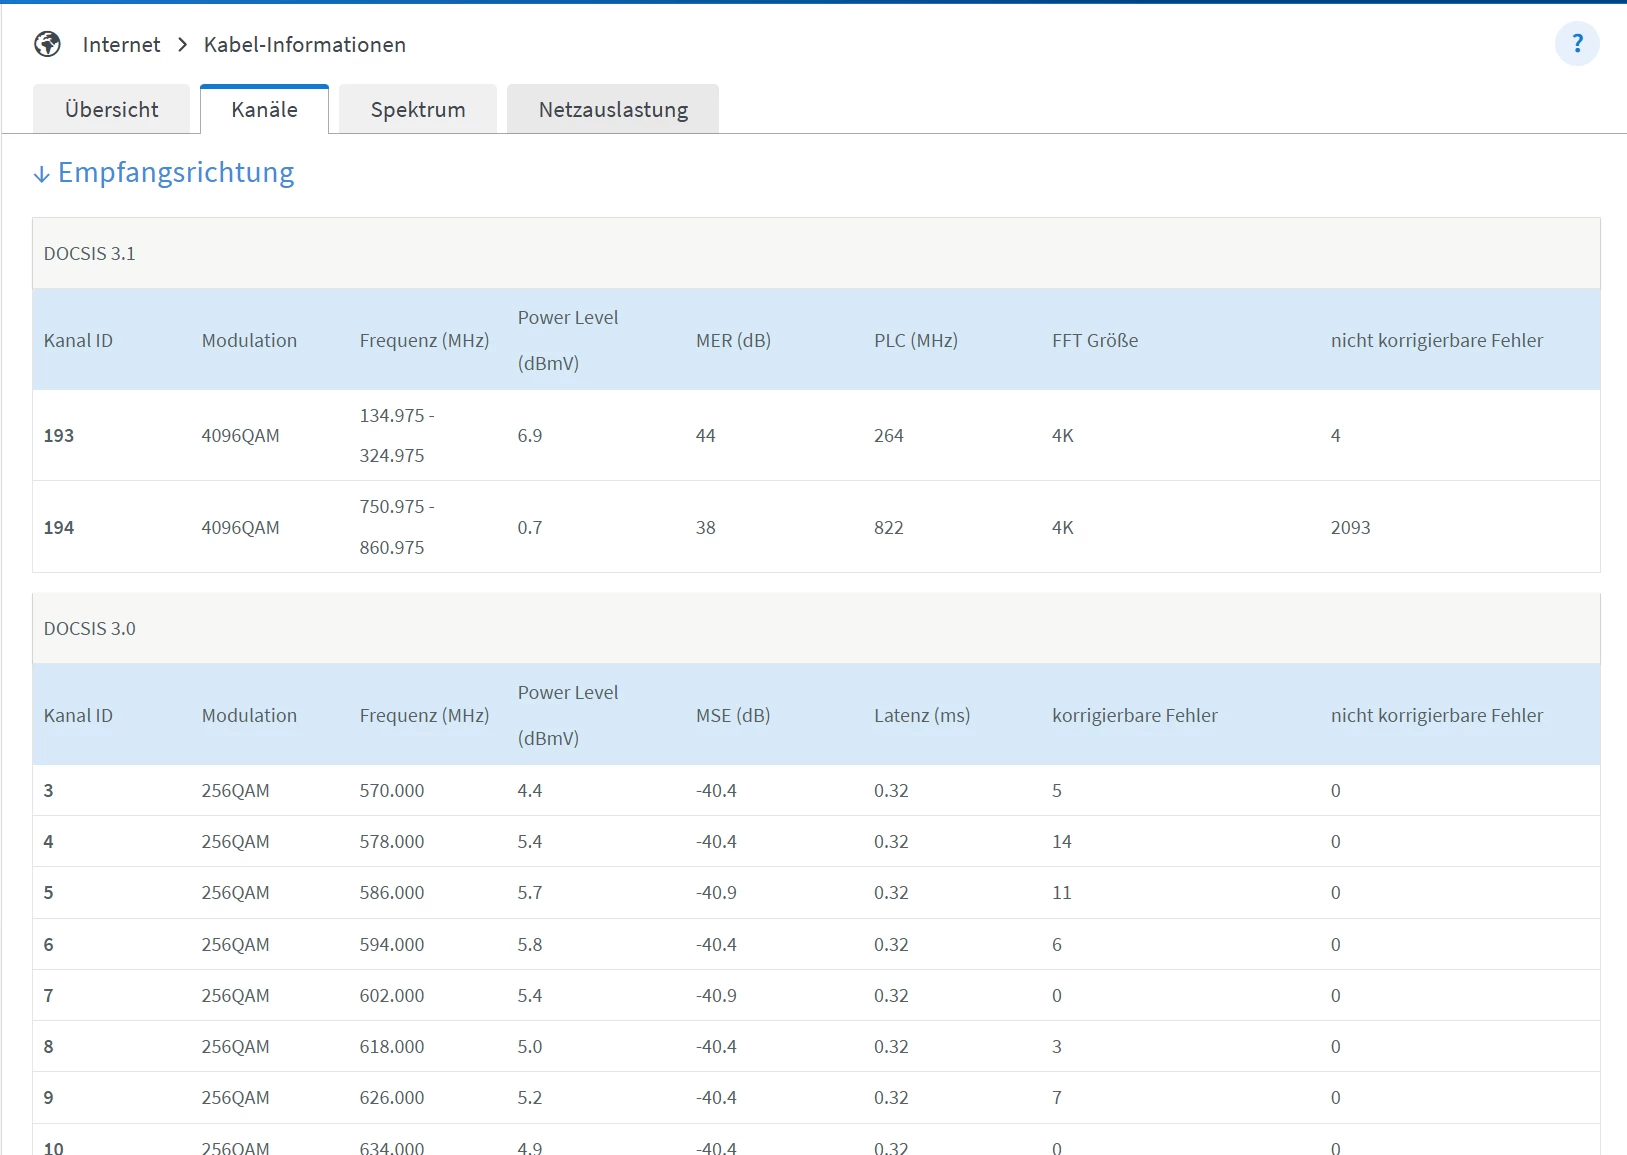This screenshot has height=1155, width=1627.
Task: Click frequency 570.000 in channel 3 row
Action: pyautogui.click(x=391, y=791)
